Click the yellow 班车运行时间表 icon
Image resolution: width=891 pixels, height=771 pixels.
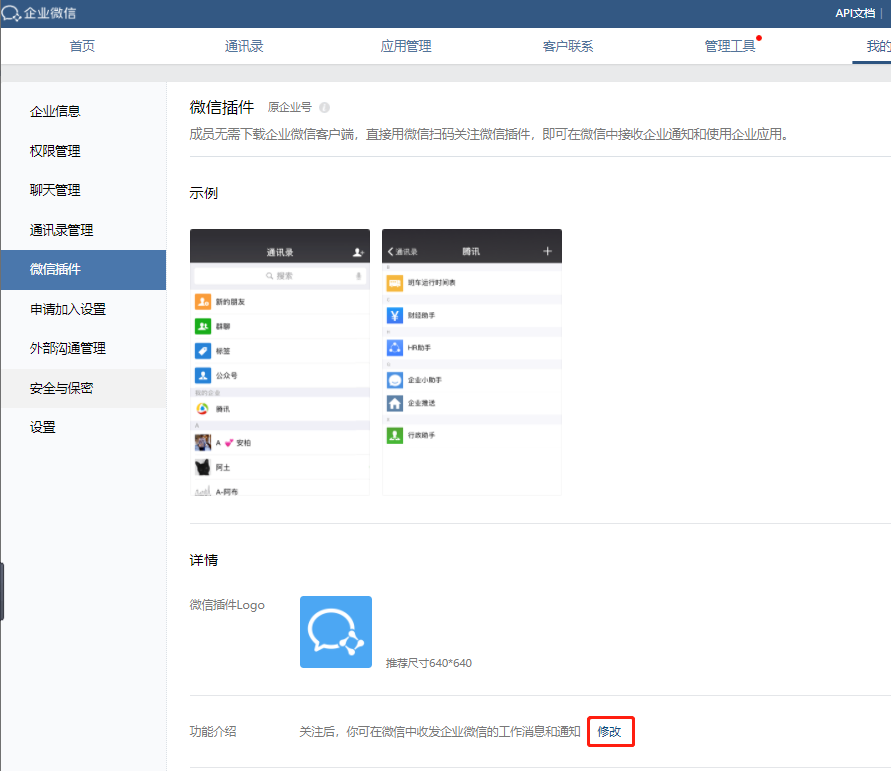pos(395,282)
